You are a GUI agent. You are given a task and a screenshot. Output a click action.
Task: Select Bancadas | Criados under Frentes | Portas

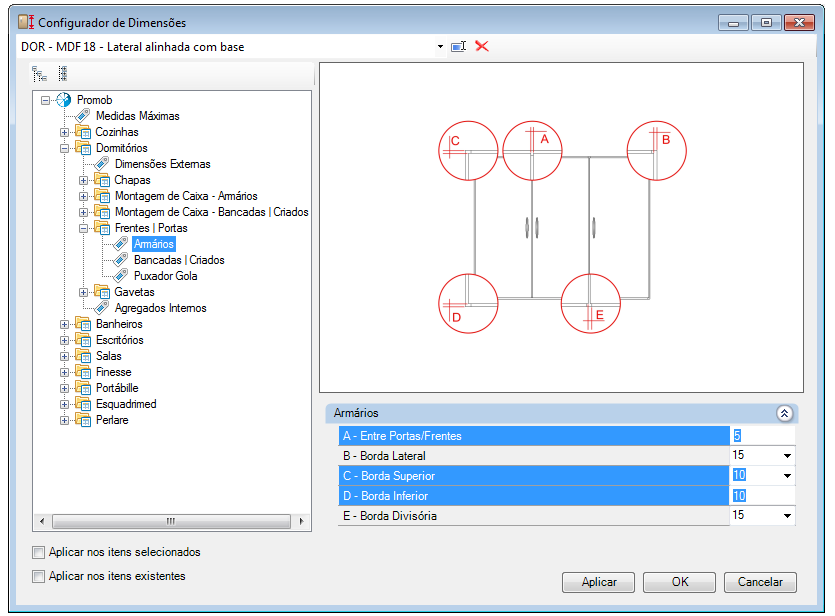(x=179, y=260)
